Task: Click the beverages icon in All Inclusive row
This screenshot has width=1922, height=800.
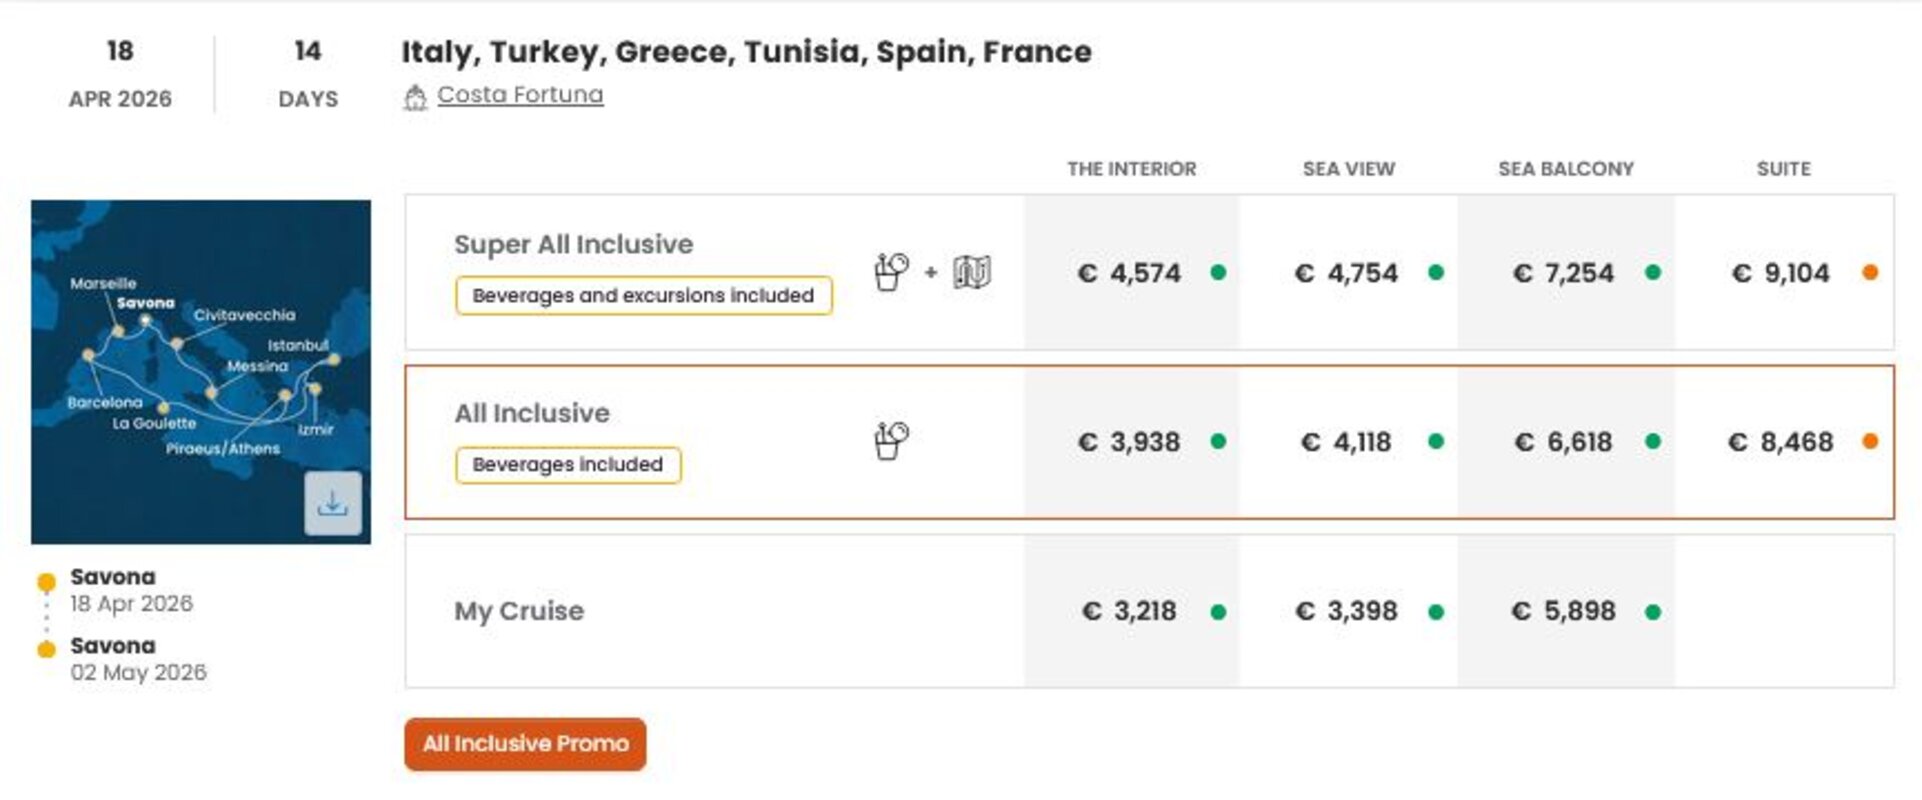Action: (x=890, y=440)
